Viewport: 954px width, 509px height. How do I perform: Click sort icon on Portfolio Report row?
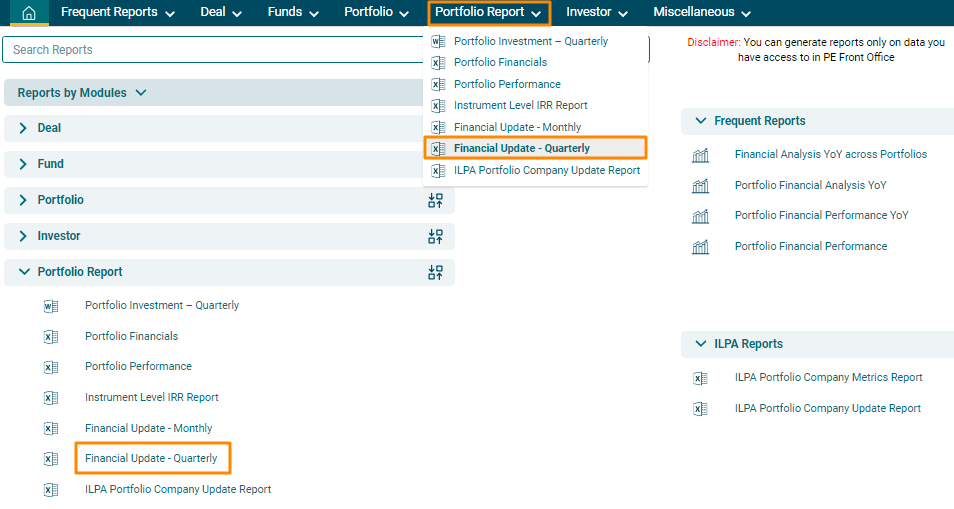coord(435,272)
